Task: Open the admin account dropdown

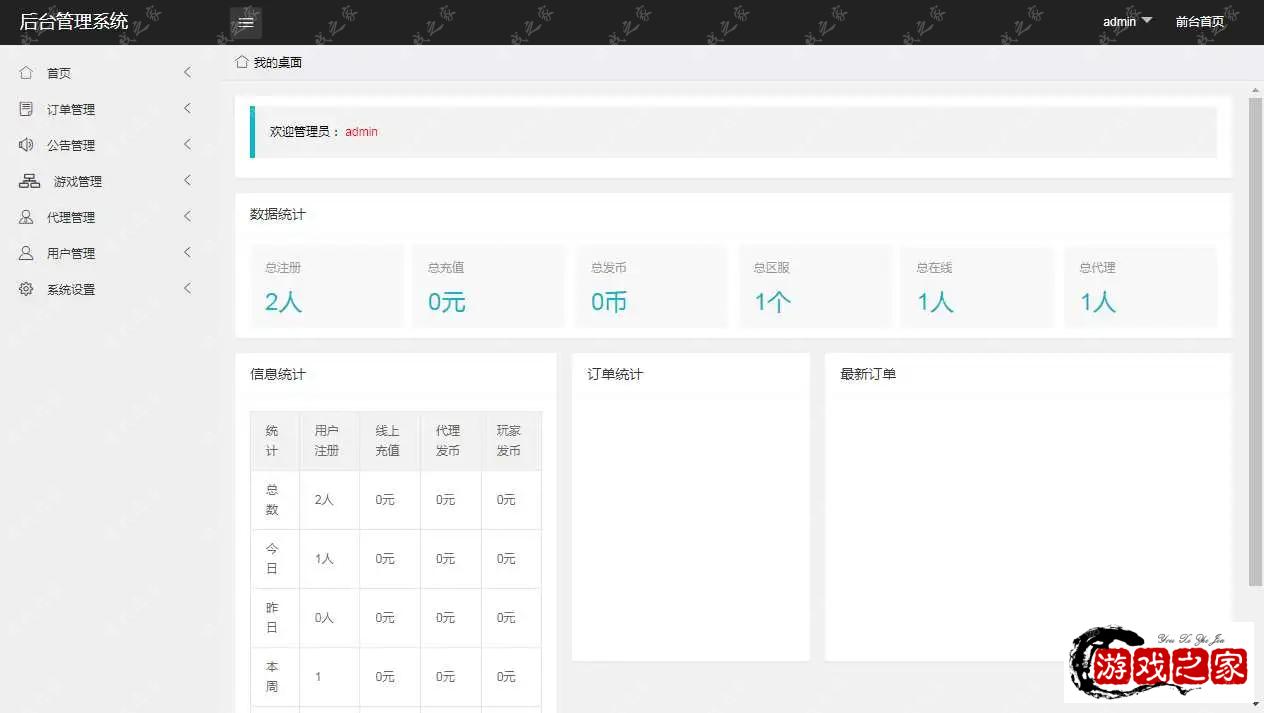Action: (1127, 21)
